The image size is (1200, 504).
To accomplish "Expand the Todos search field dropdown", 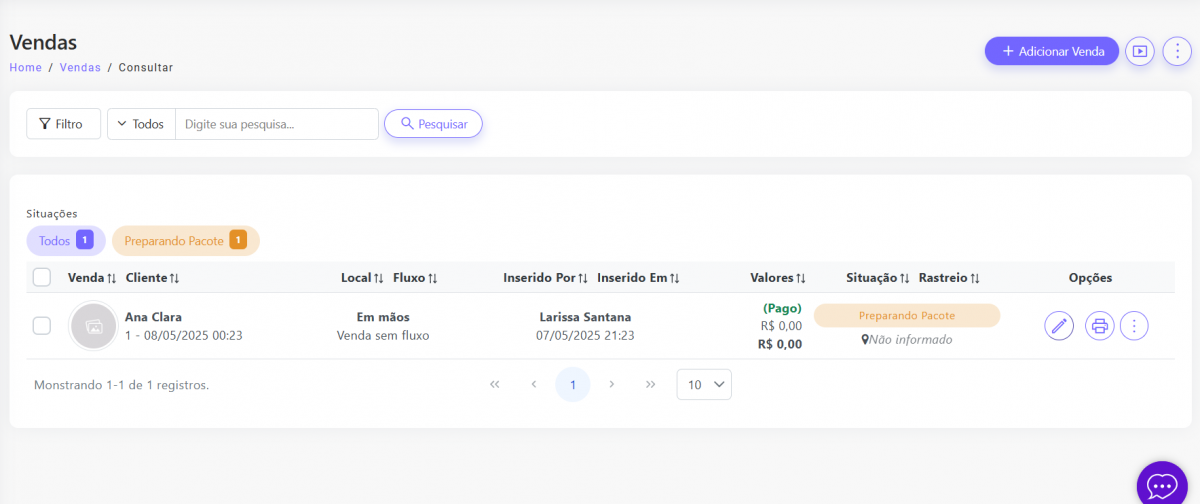I will point(141,124).
